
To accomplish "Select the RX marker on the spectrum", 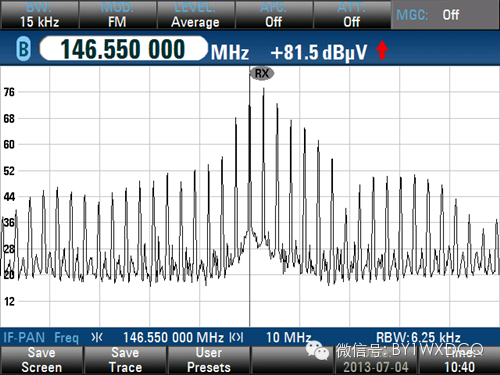I will click(x=262, y=73).
